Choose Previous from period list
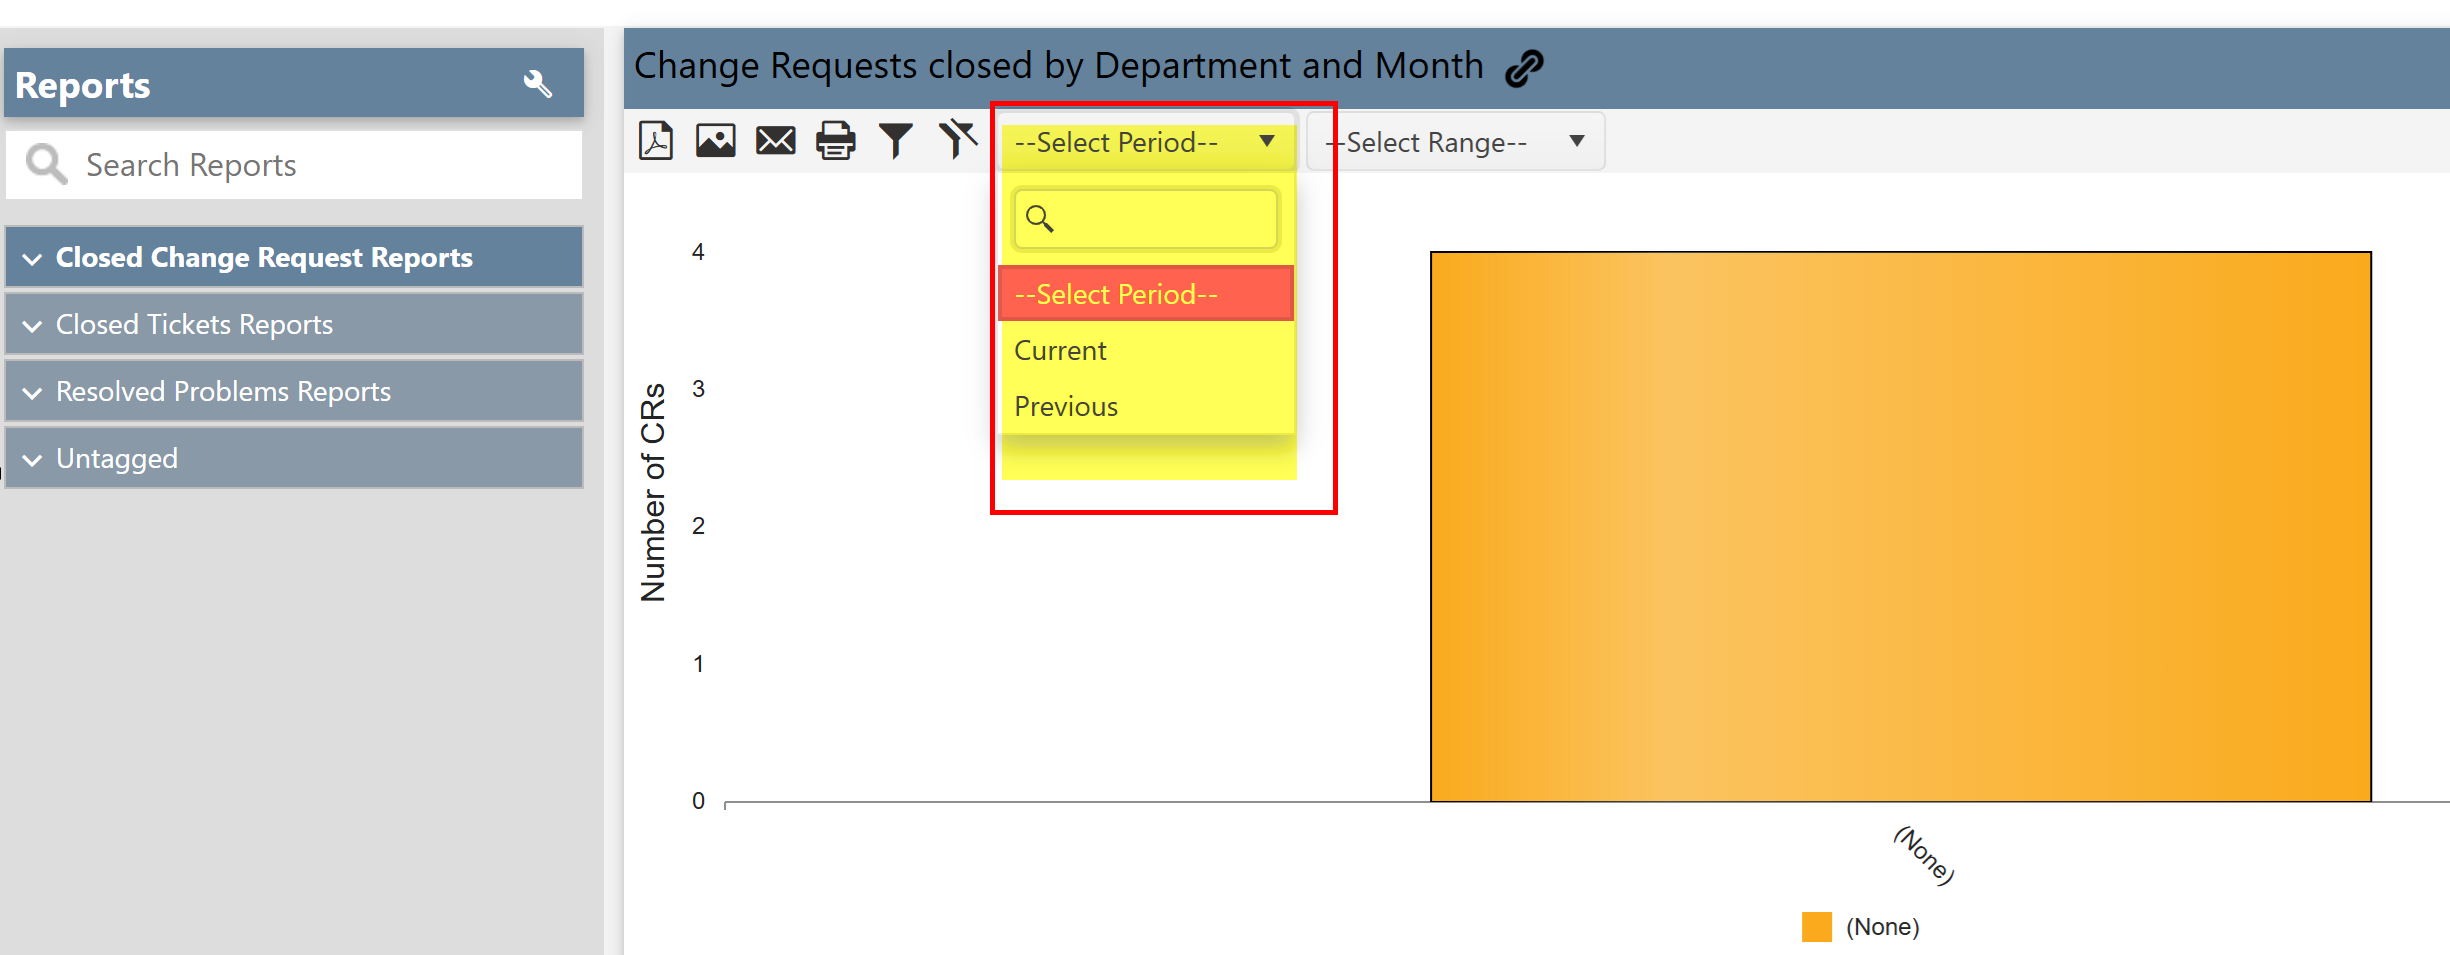 (x=1066, y=407)
